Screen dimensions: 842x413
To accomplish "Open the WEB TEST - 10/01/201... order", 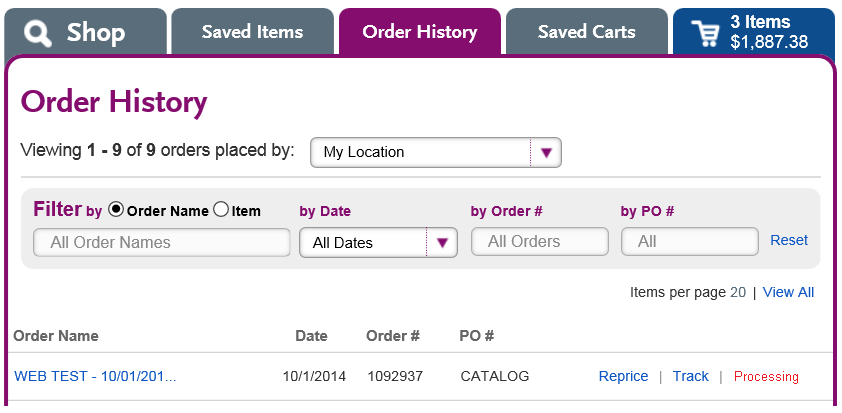I will pos(95,376).
